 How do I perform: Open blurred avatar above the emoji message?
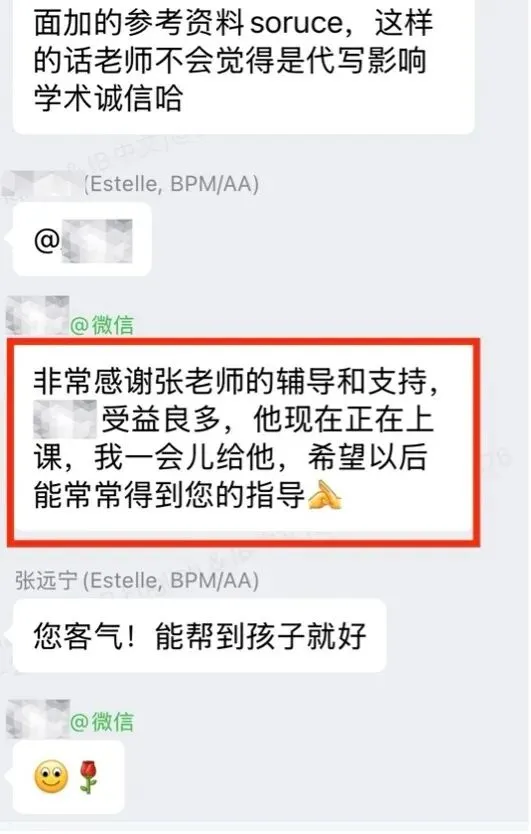coord(37,719)
